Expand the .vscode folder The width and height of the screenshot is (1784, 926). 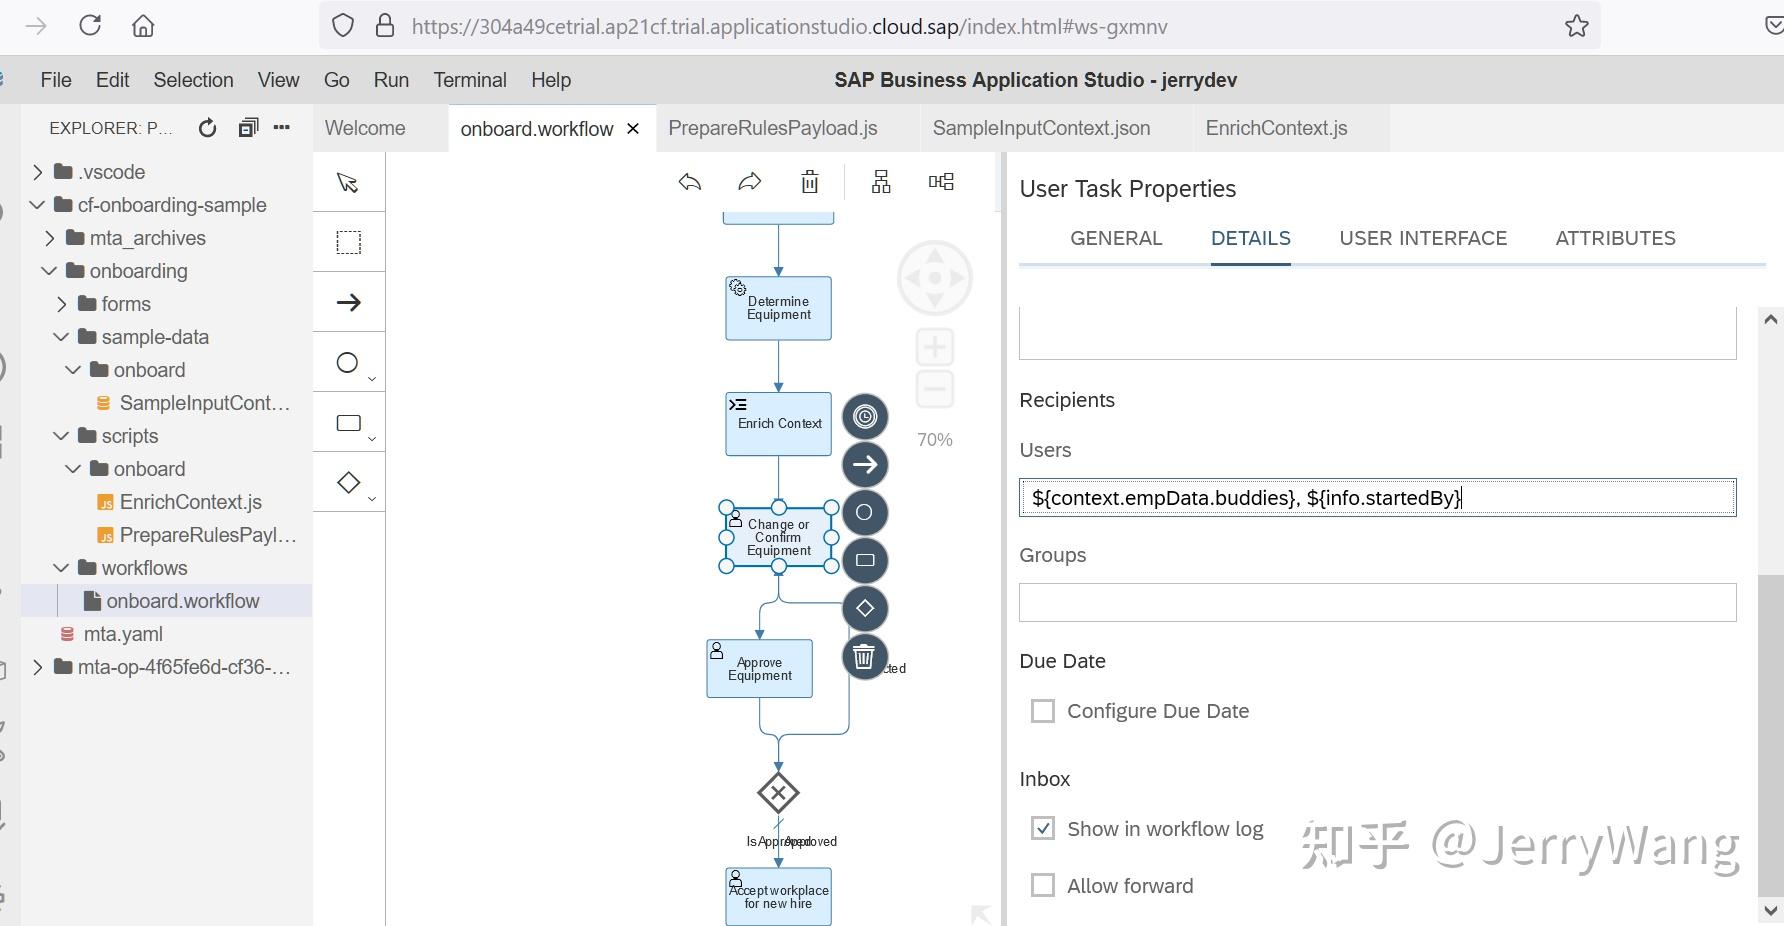click(39, 171)
